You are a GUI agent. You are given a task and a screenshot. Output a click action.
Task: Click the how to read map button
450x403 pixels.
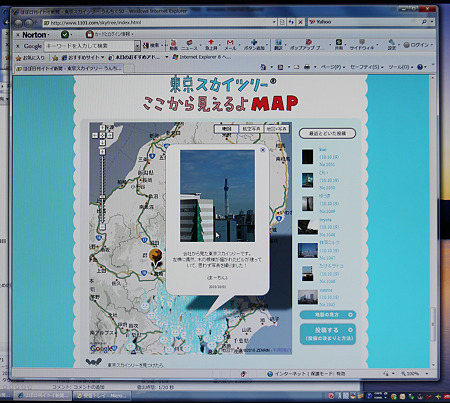coord(328,315)
